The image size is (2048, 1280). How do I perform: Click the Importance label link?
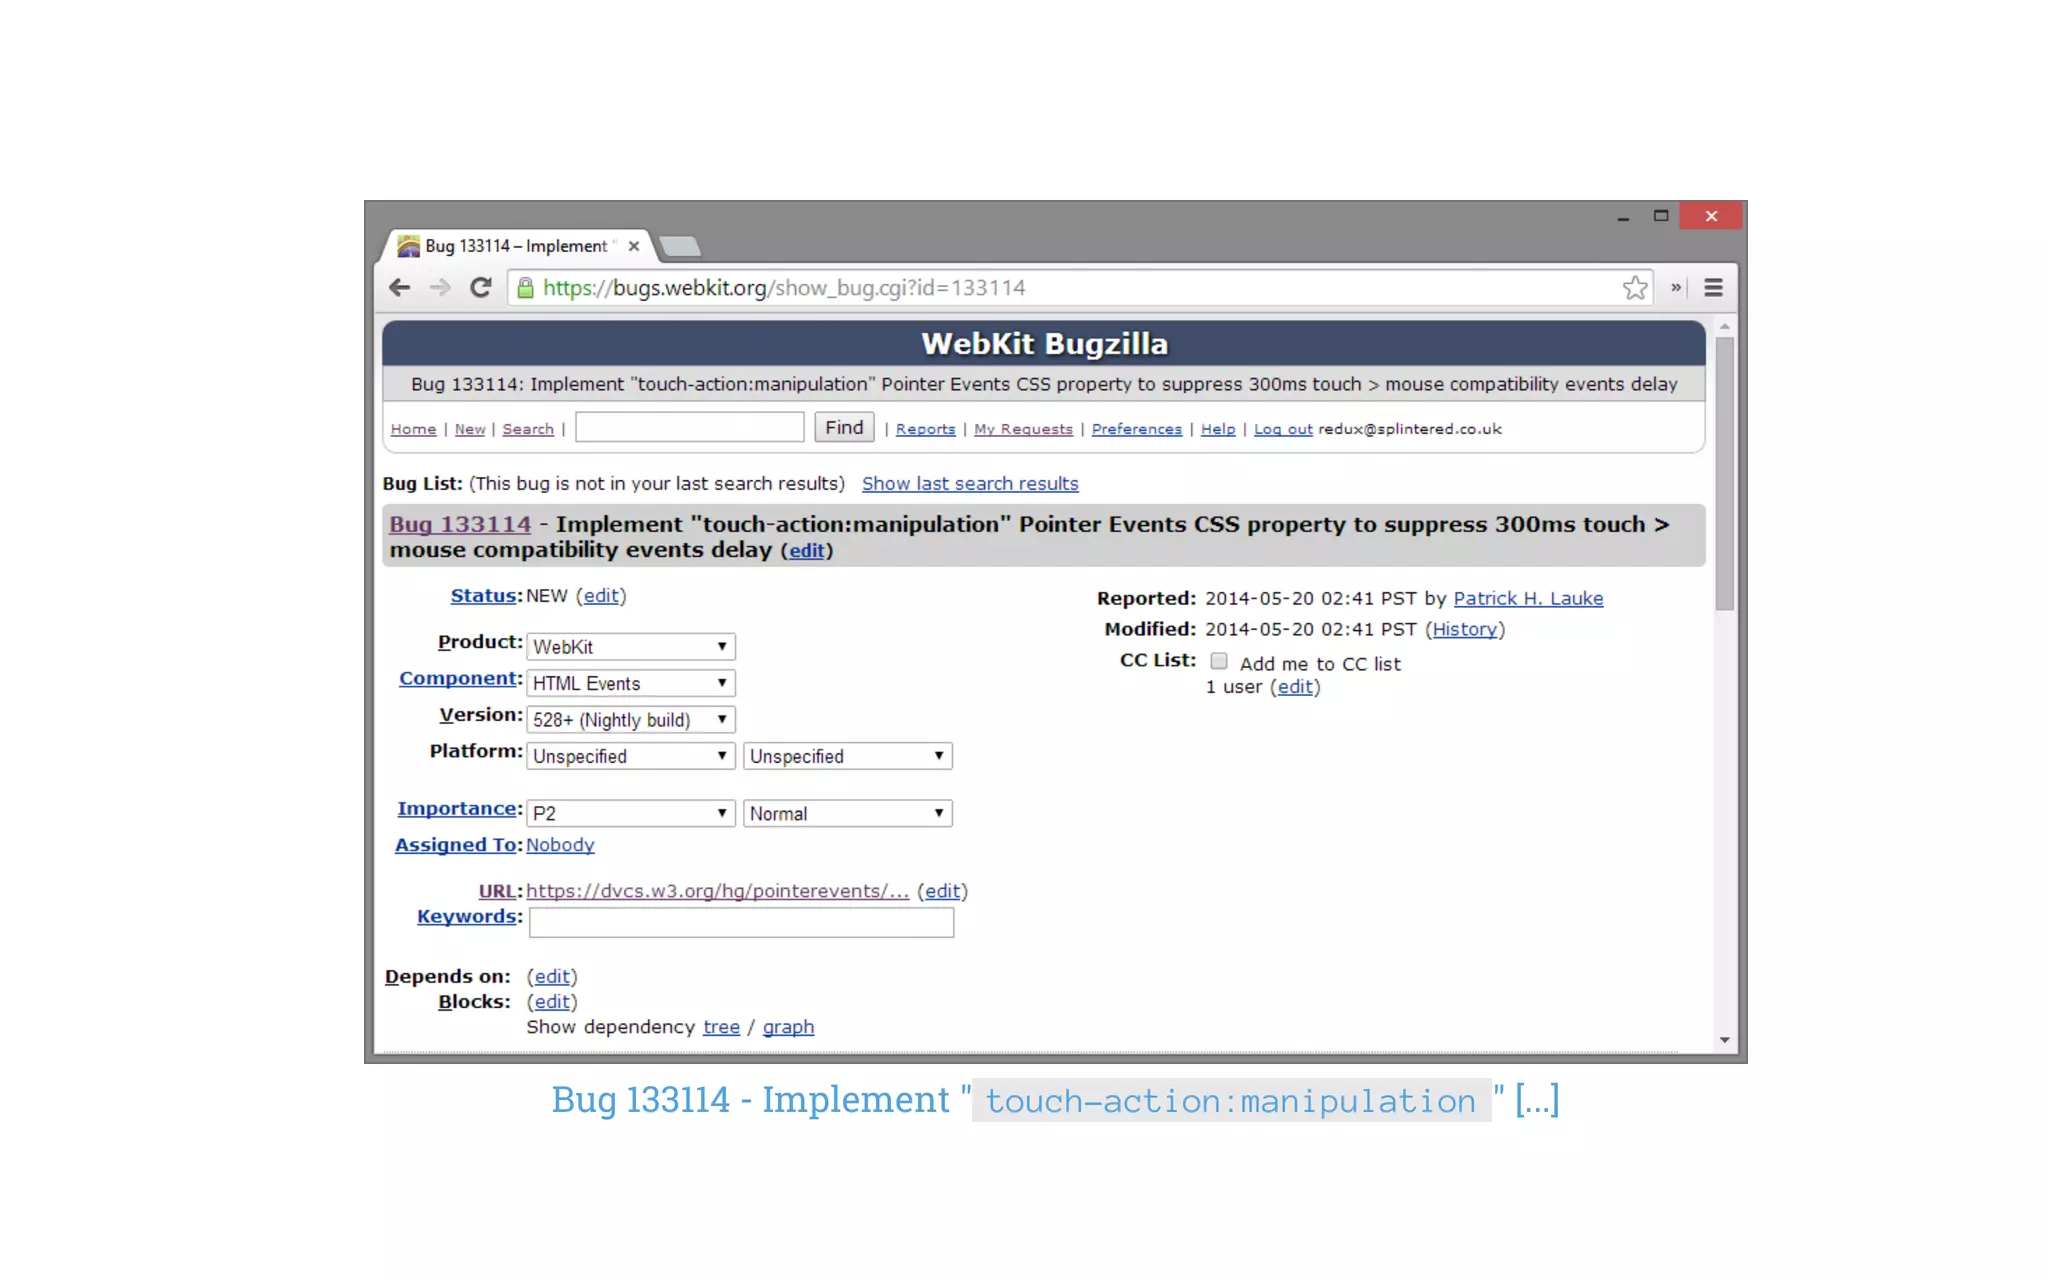(457, 809)
